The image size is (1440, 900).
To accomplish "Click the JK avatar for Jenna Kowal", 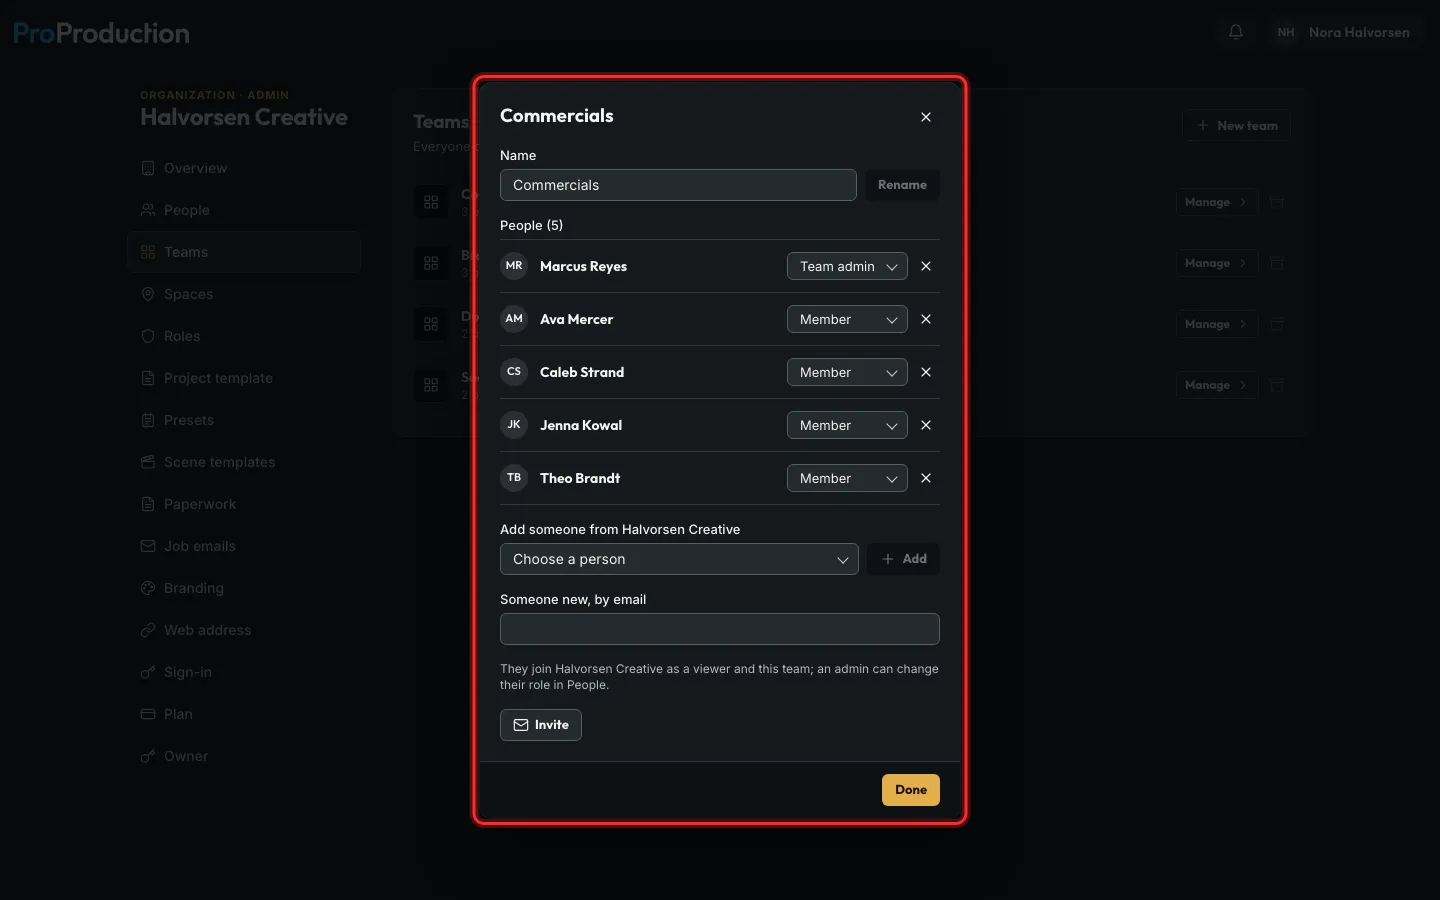I will click(x=514, y=425).
